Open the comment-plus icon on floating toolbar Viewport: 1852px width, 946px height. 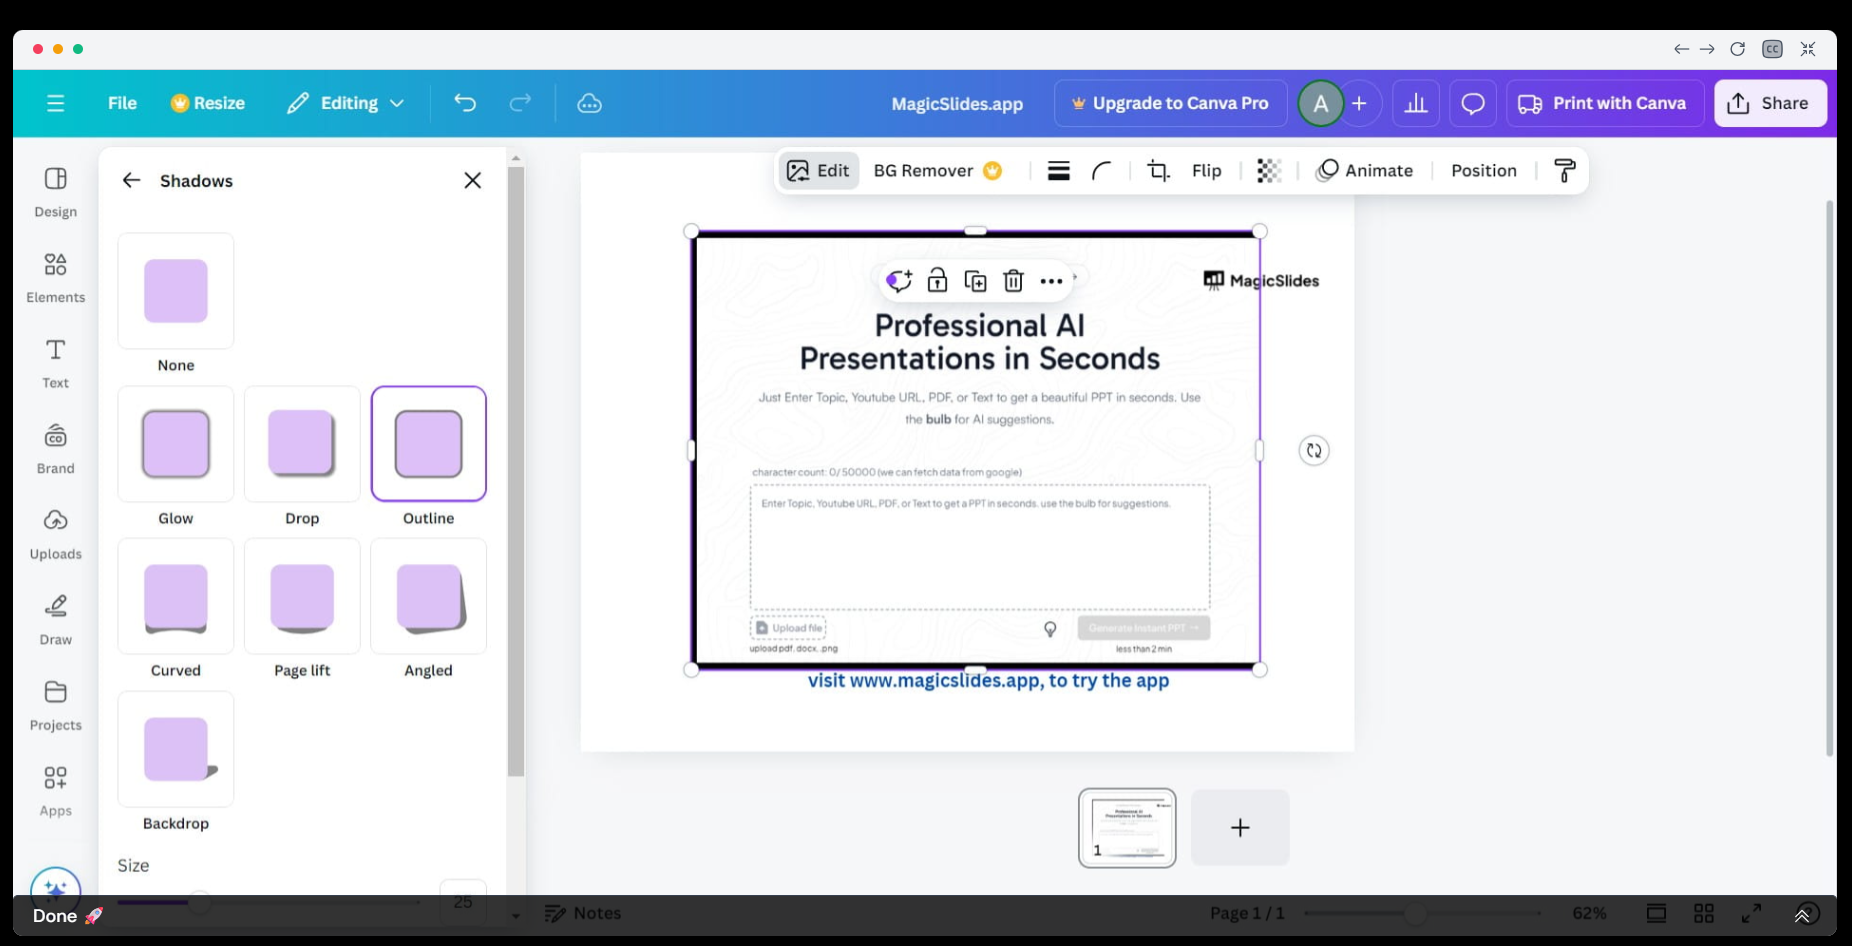[899, 281]
